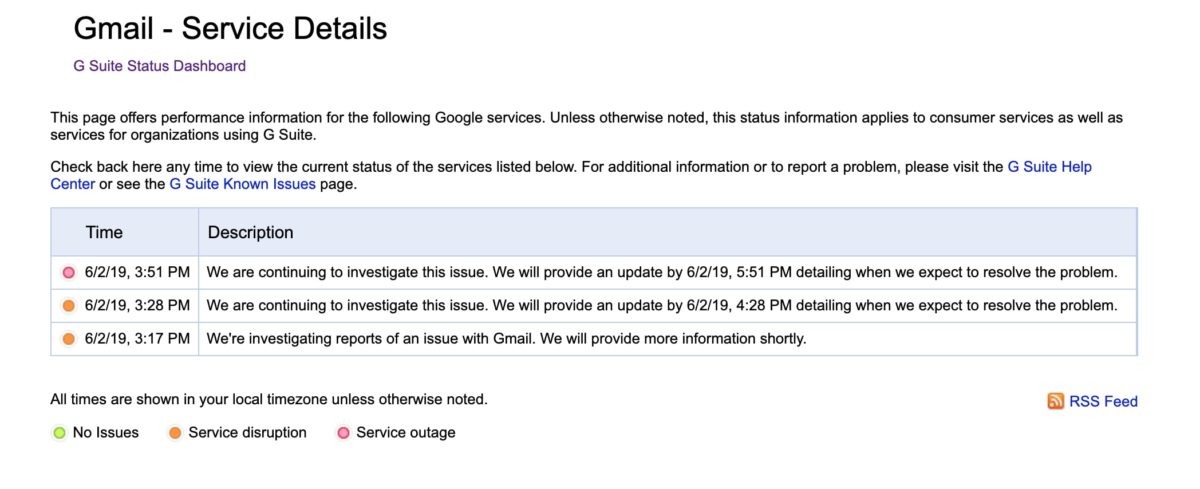The image size is (1200, 489).
Task: Select the 6/2/19, 3:17 PM timestamp
Action: click(x=137, y=339)
